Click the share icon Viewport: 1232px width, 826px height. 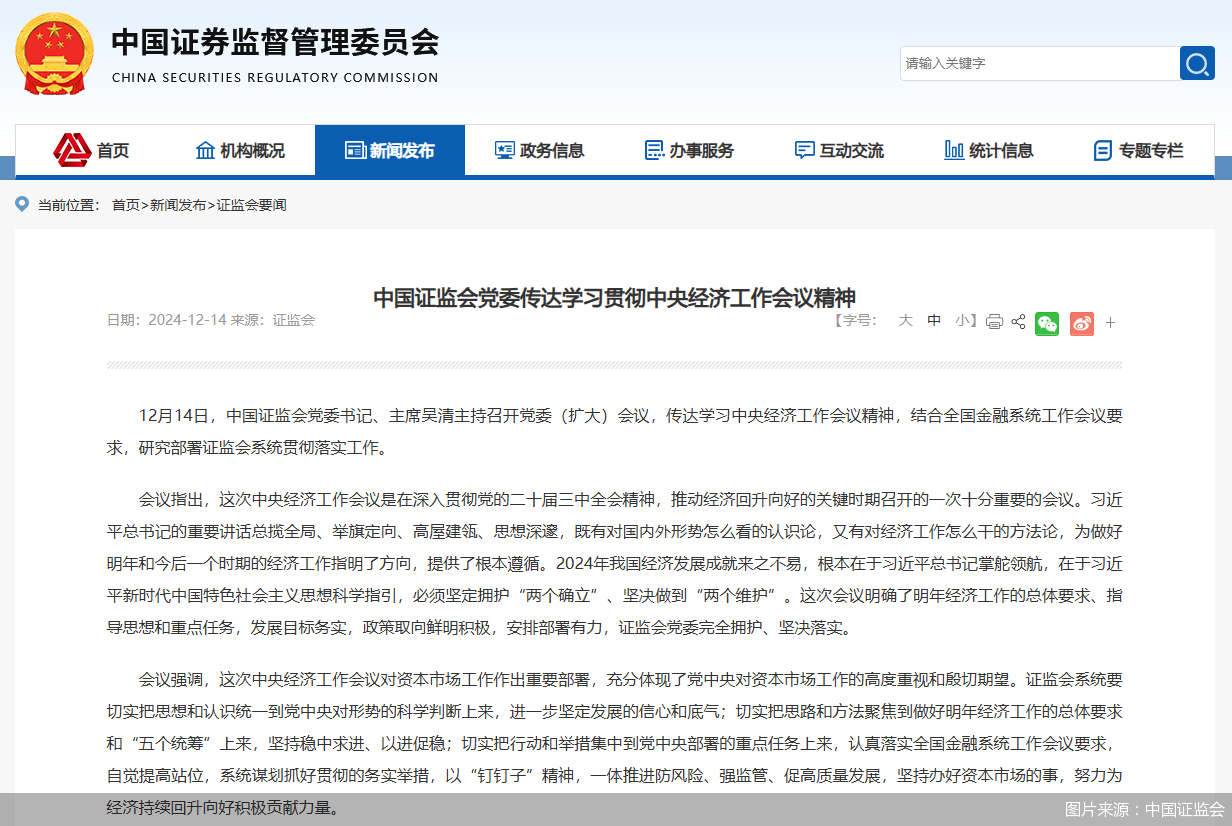click(x=1019, y=321)
